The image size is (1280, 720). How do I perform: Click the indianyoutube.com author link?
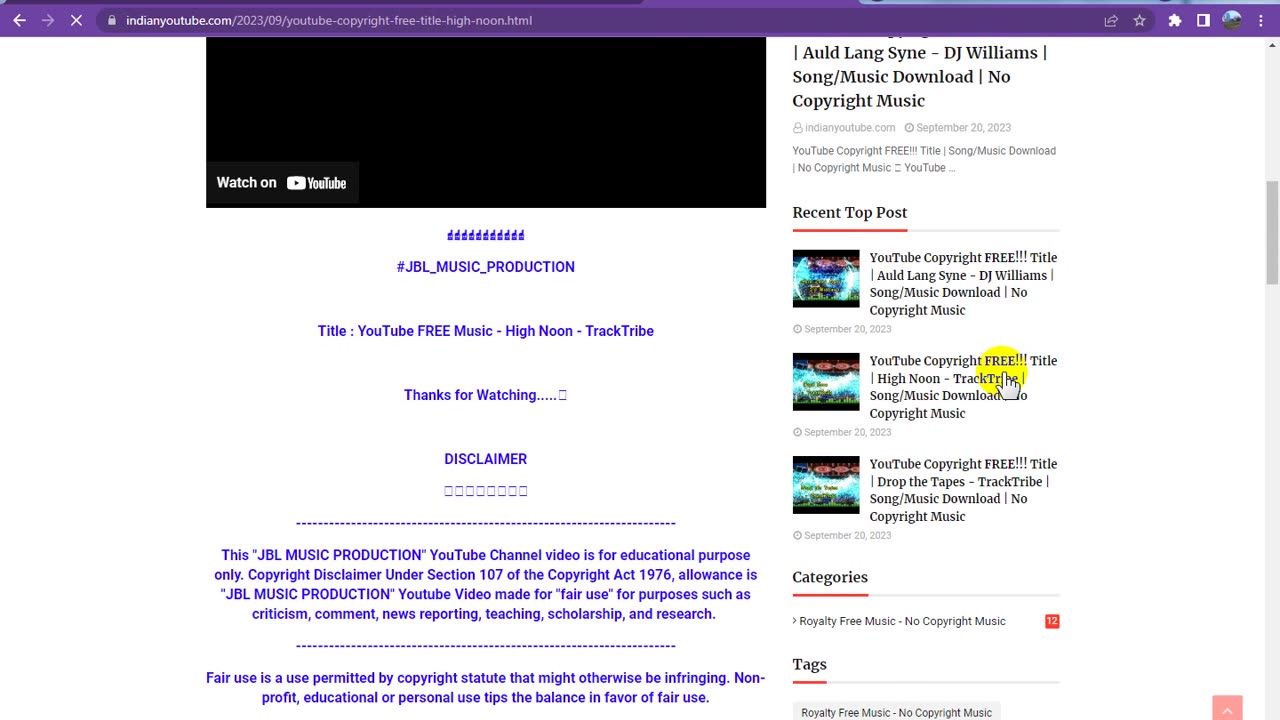coord(850,128)
